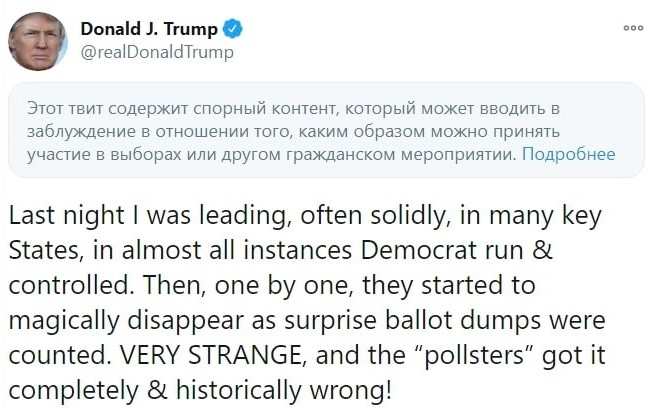Follow the blue Подробнее link

pos(569,155)
